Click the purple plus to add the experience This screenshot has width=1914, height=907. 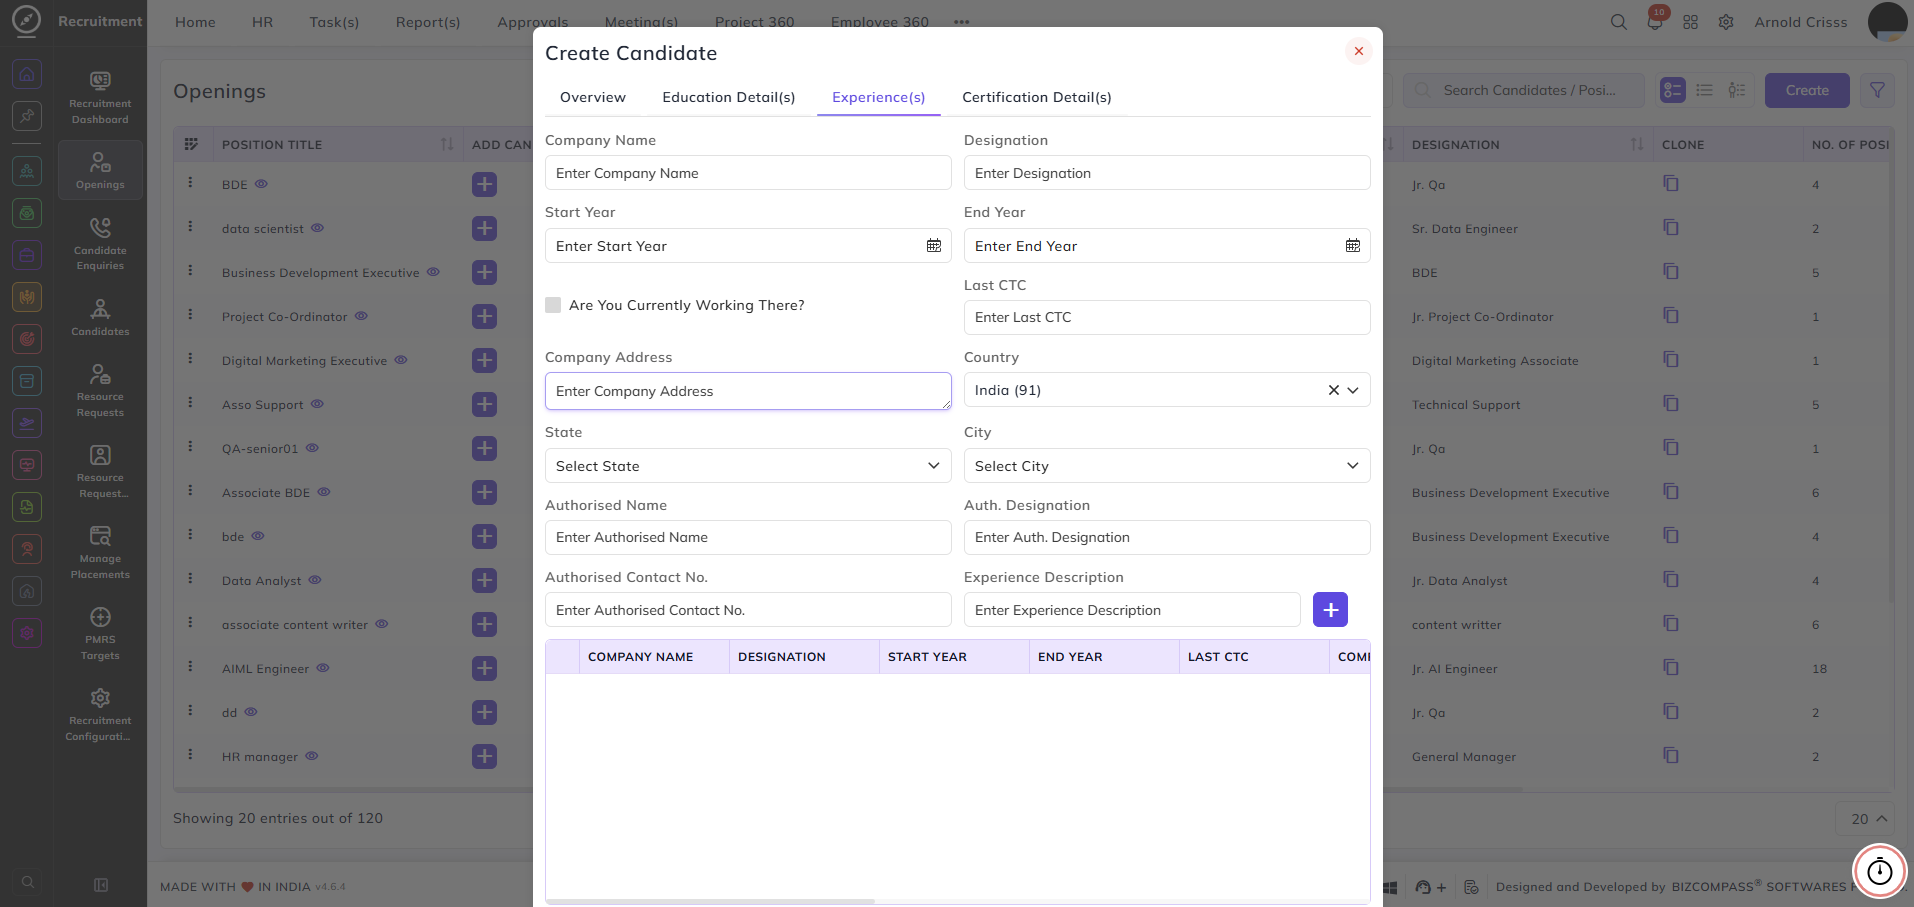click(x=1330, y=610)
